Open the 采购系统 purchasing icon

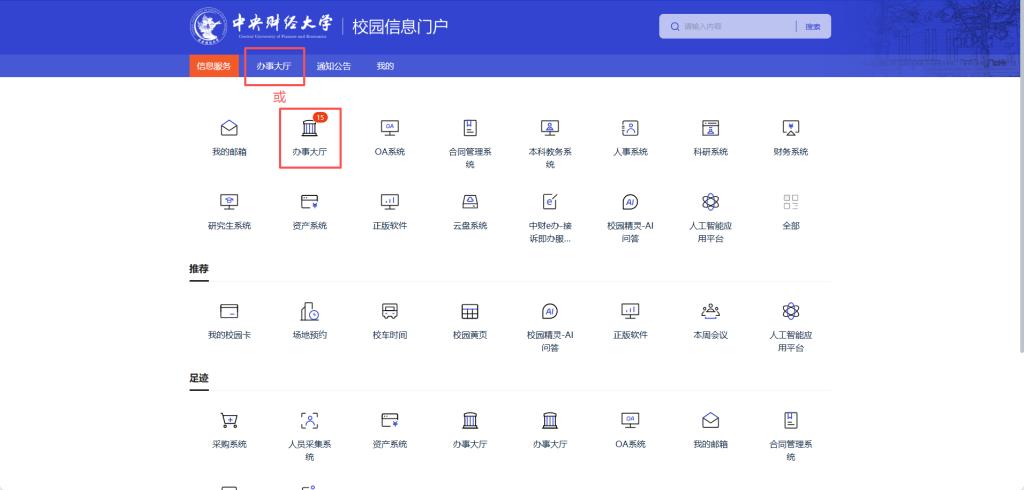229,421
